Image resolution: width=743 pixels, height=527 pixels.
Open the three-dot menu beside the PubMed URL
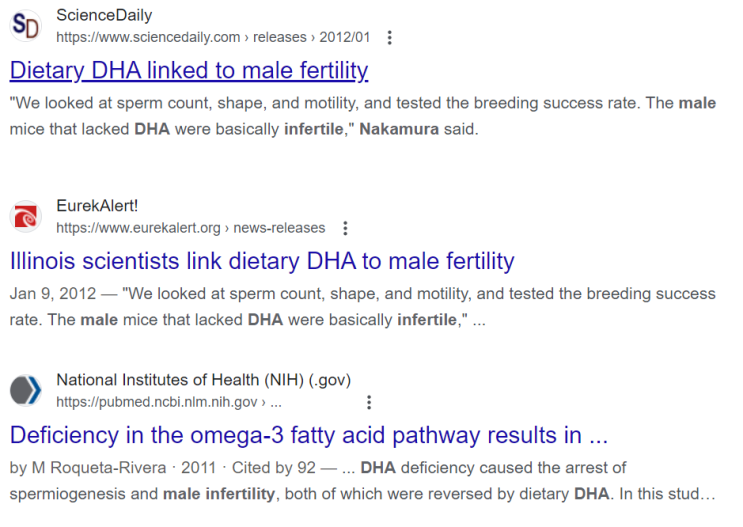coord(369,402)
